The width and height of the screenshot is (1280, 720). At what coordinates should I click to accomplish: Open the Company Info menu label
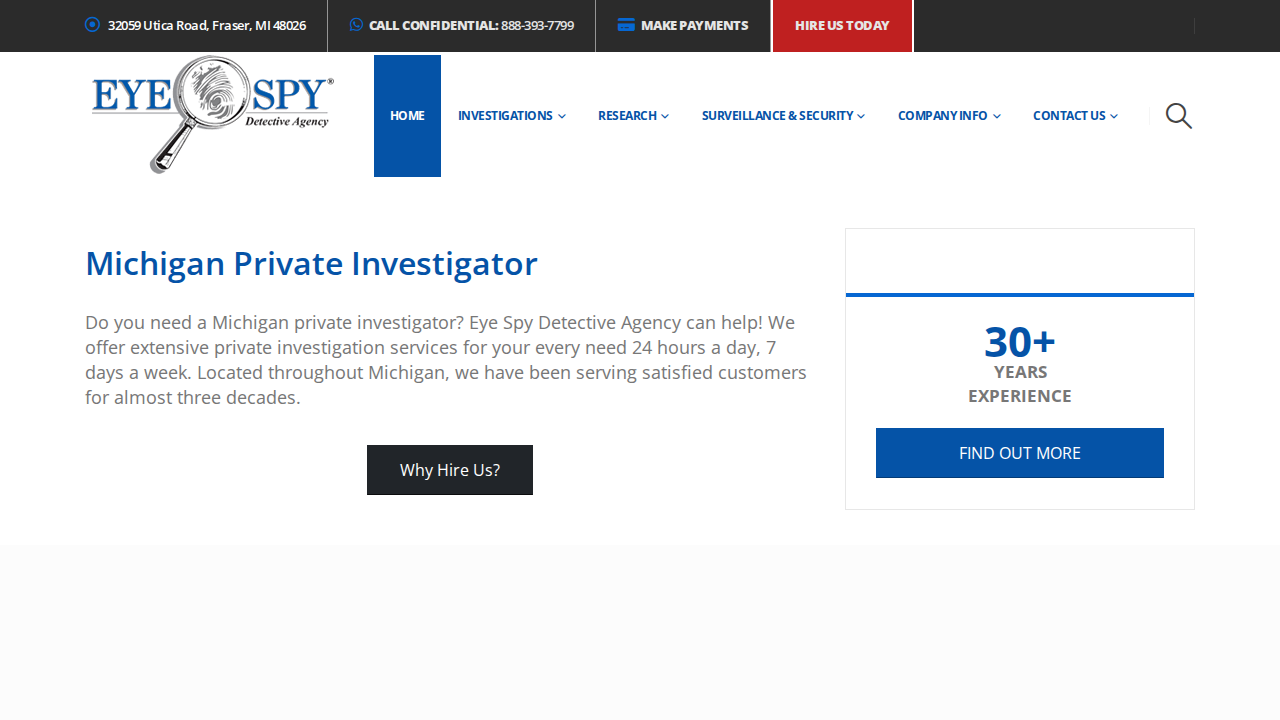[x=942, y=116]
